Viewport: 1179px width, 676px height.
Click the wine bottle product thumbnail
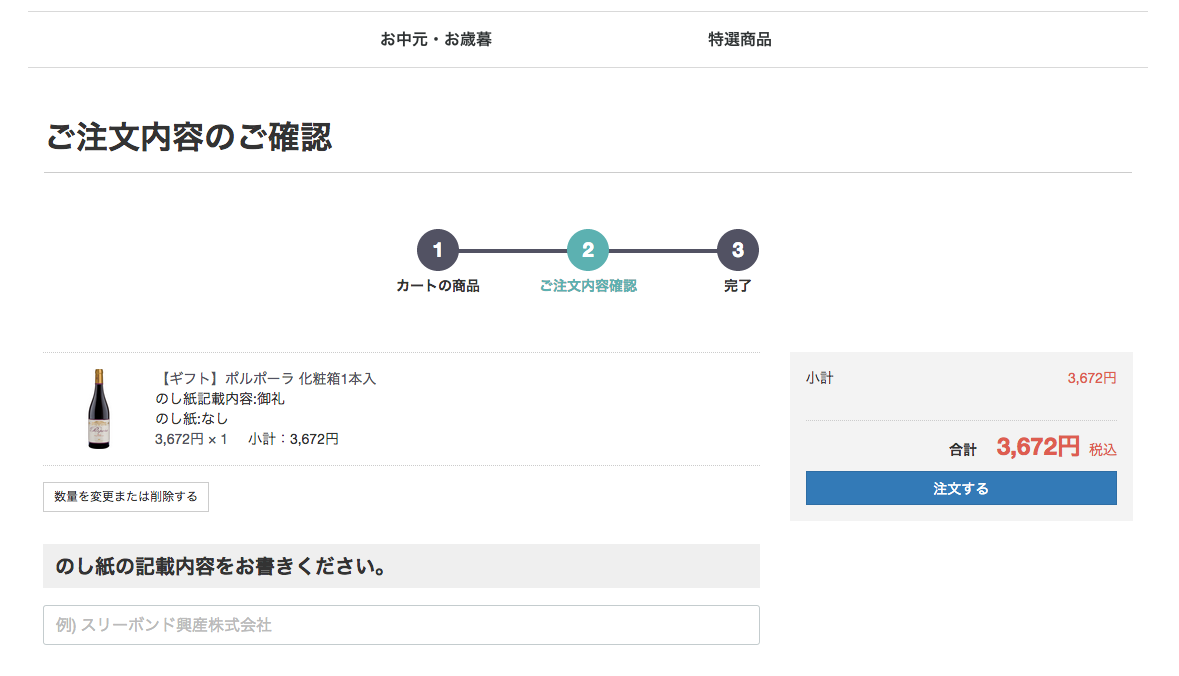pyautogui.click(x=99, y=409)
